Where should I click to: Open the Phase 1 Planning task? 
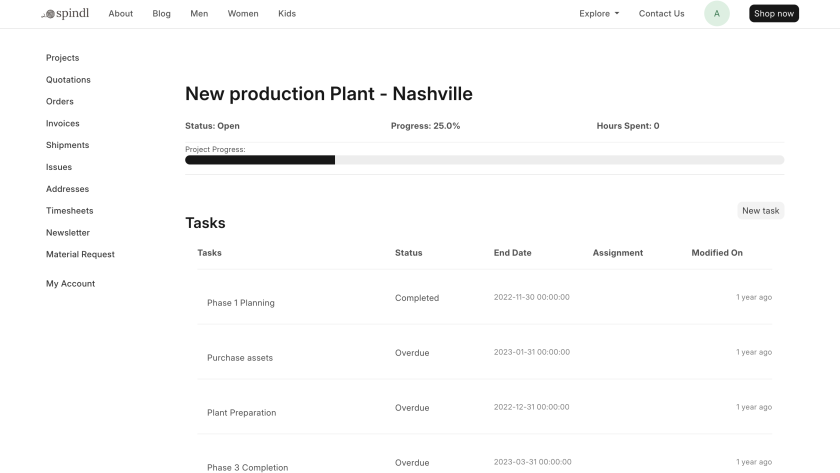click(x=241, y=303)
